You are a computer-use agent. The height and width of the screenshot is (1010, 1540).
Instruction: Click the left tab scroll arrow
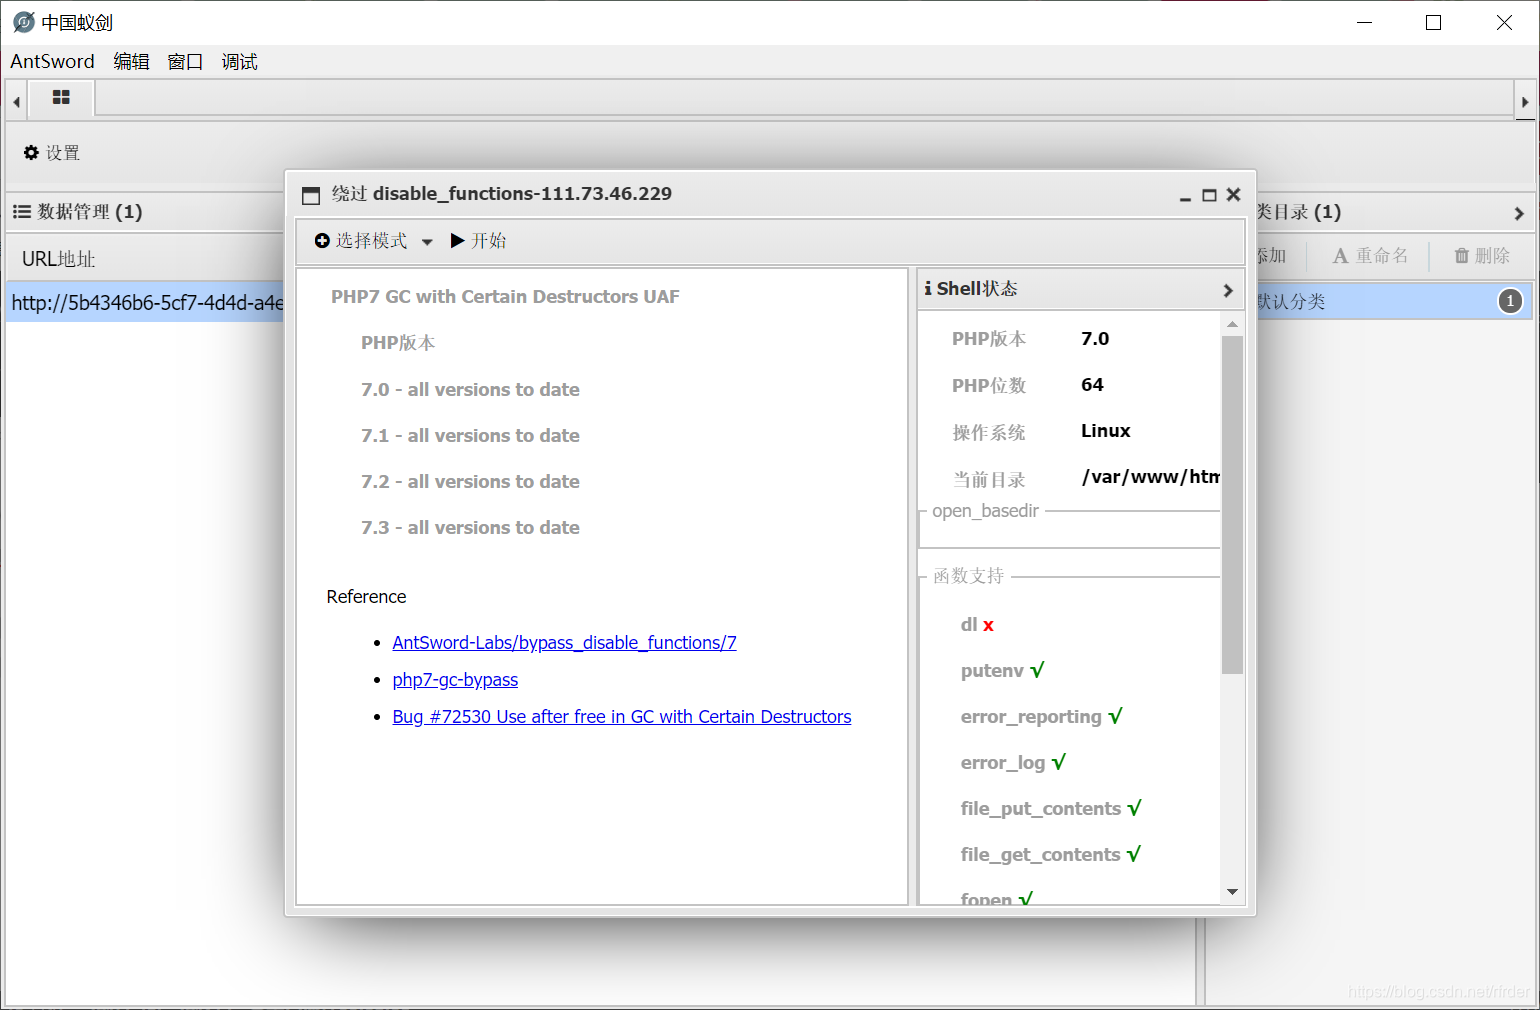point(16,101)
